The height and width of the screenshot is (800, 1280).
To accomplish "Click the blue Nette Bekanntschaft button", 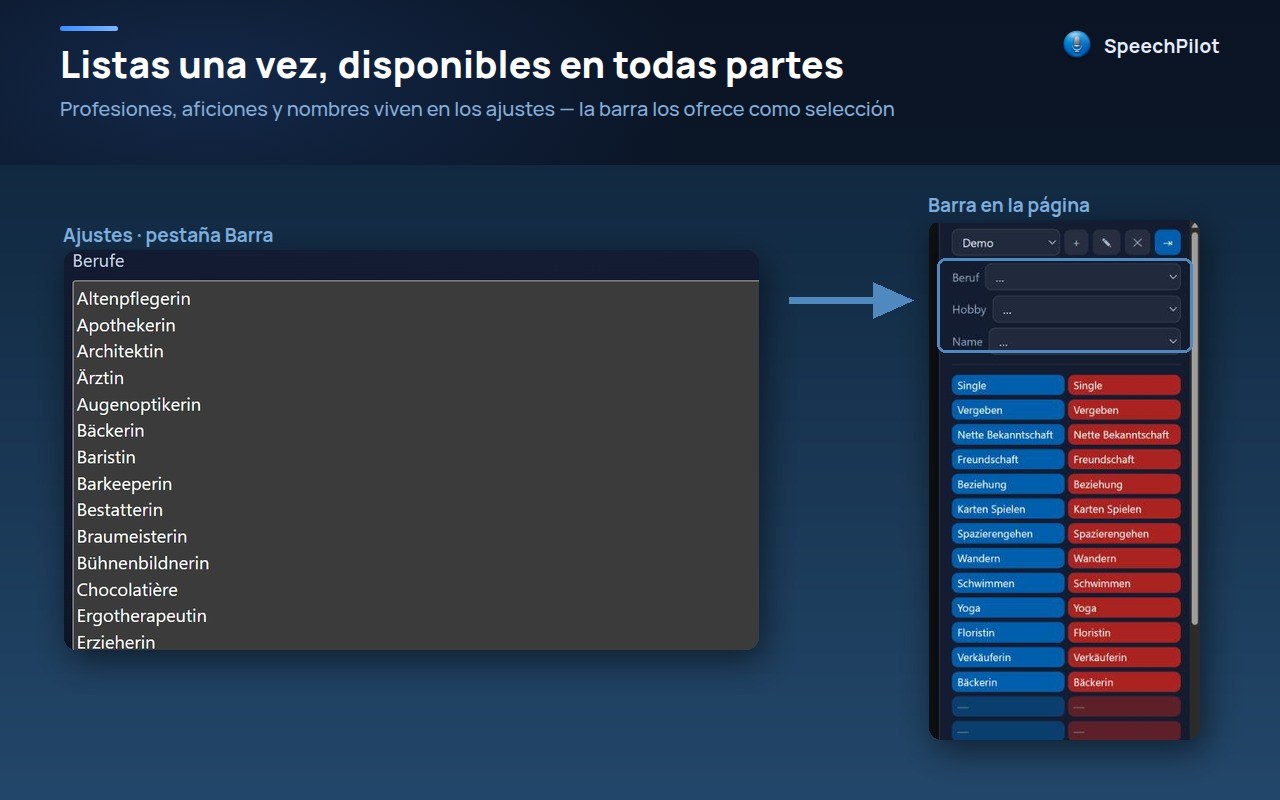I will [1008, 435].
